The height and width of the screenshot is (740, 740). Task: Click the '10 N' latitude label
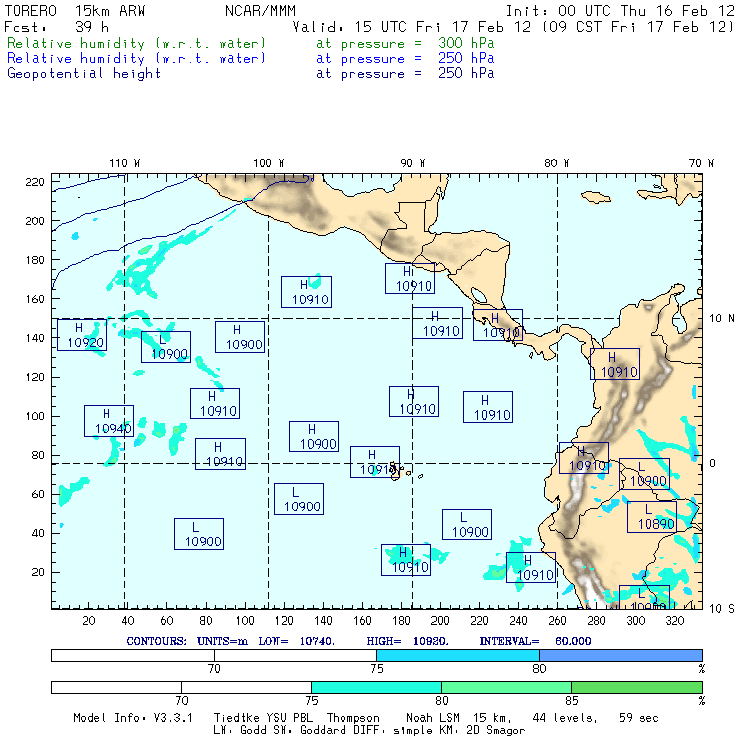click(722, 319)
